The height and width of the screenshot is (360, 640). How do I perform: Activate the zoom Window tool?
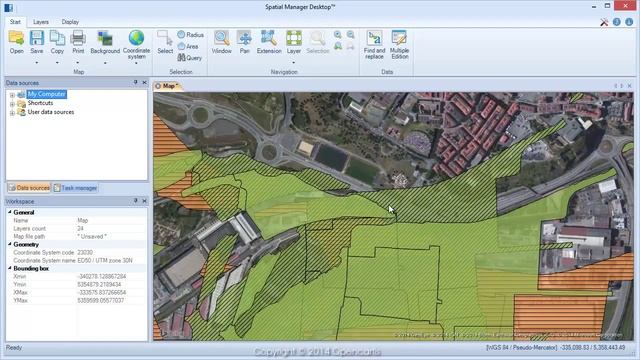[x=222, y=42]
